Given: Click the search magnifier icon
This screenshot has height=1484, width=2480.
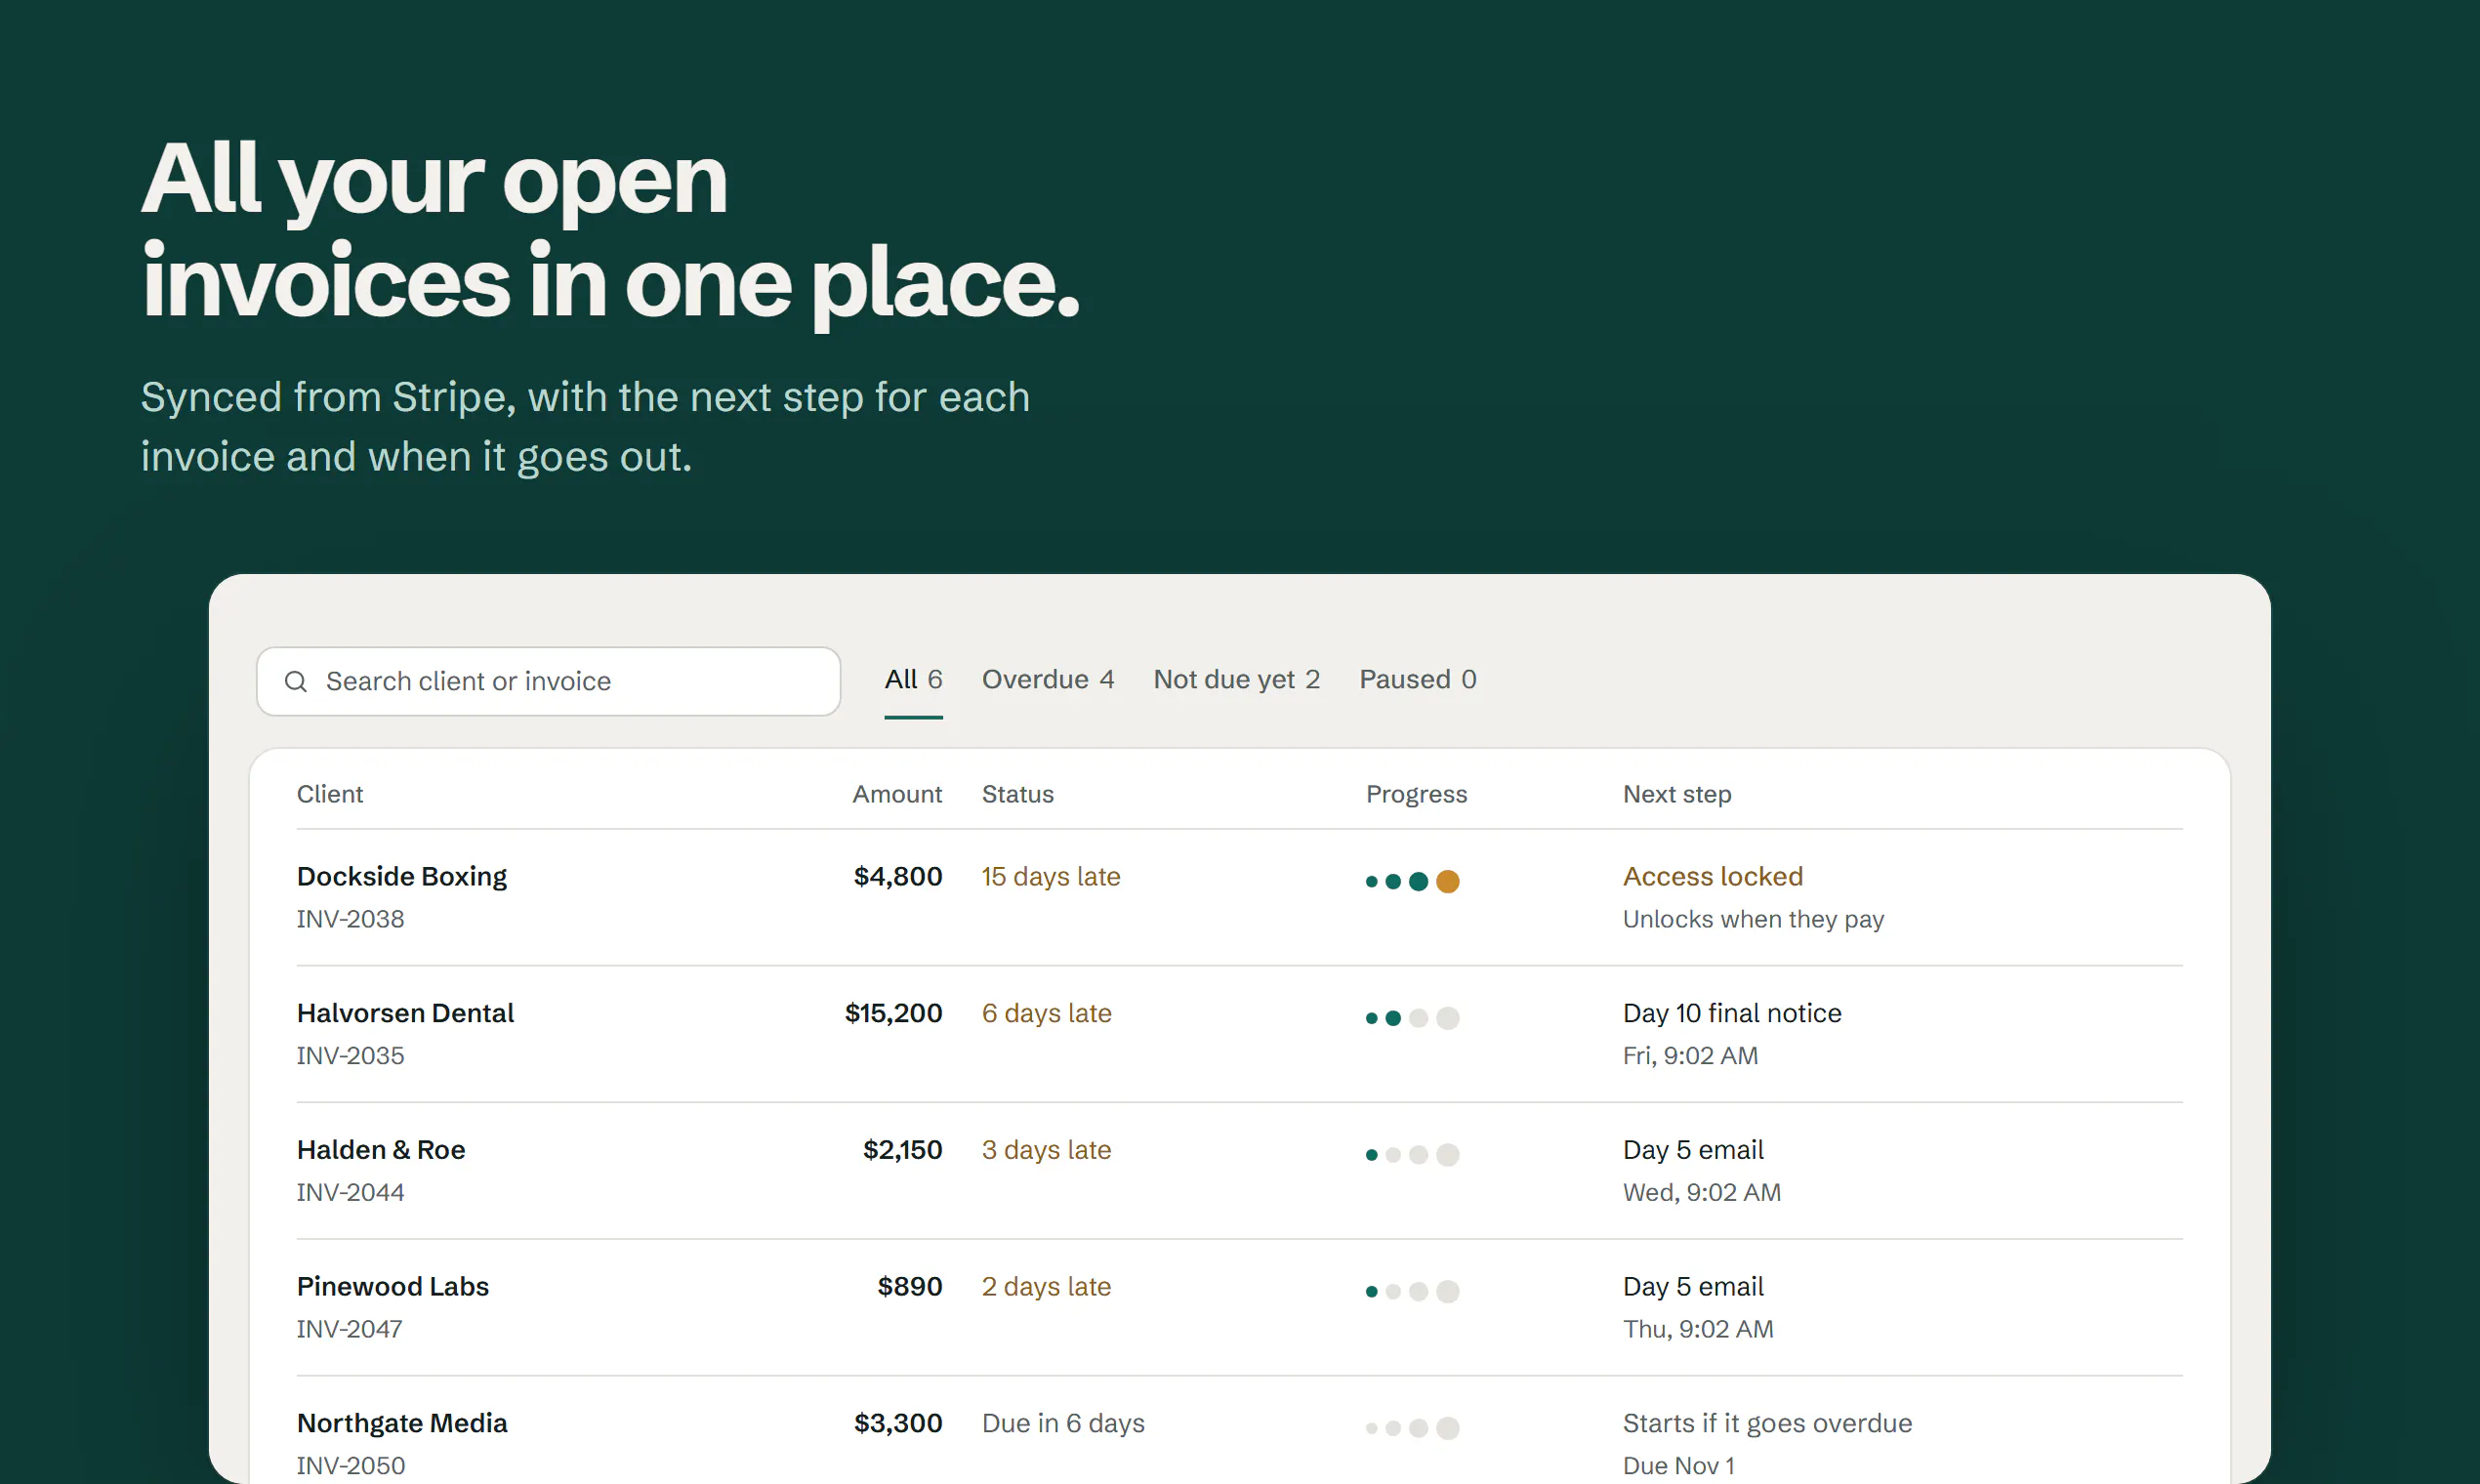Looking at the screenshot, I should point(296,682).
